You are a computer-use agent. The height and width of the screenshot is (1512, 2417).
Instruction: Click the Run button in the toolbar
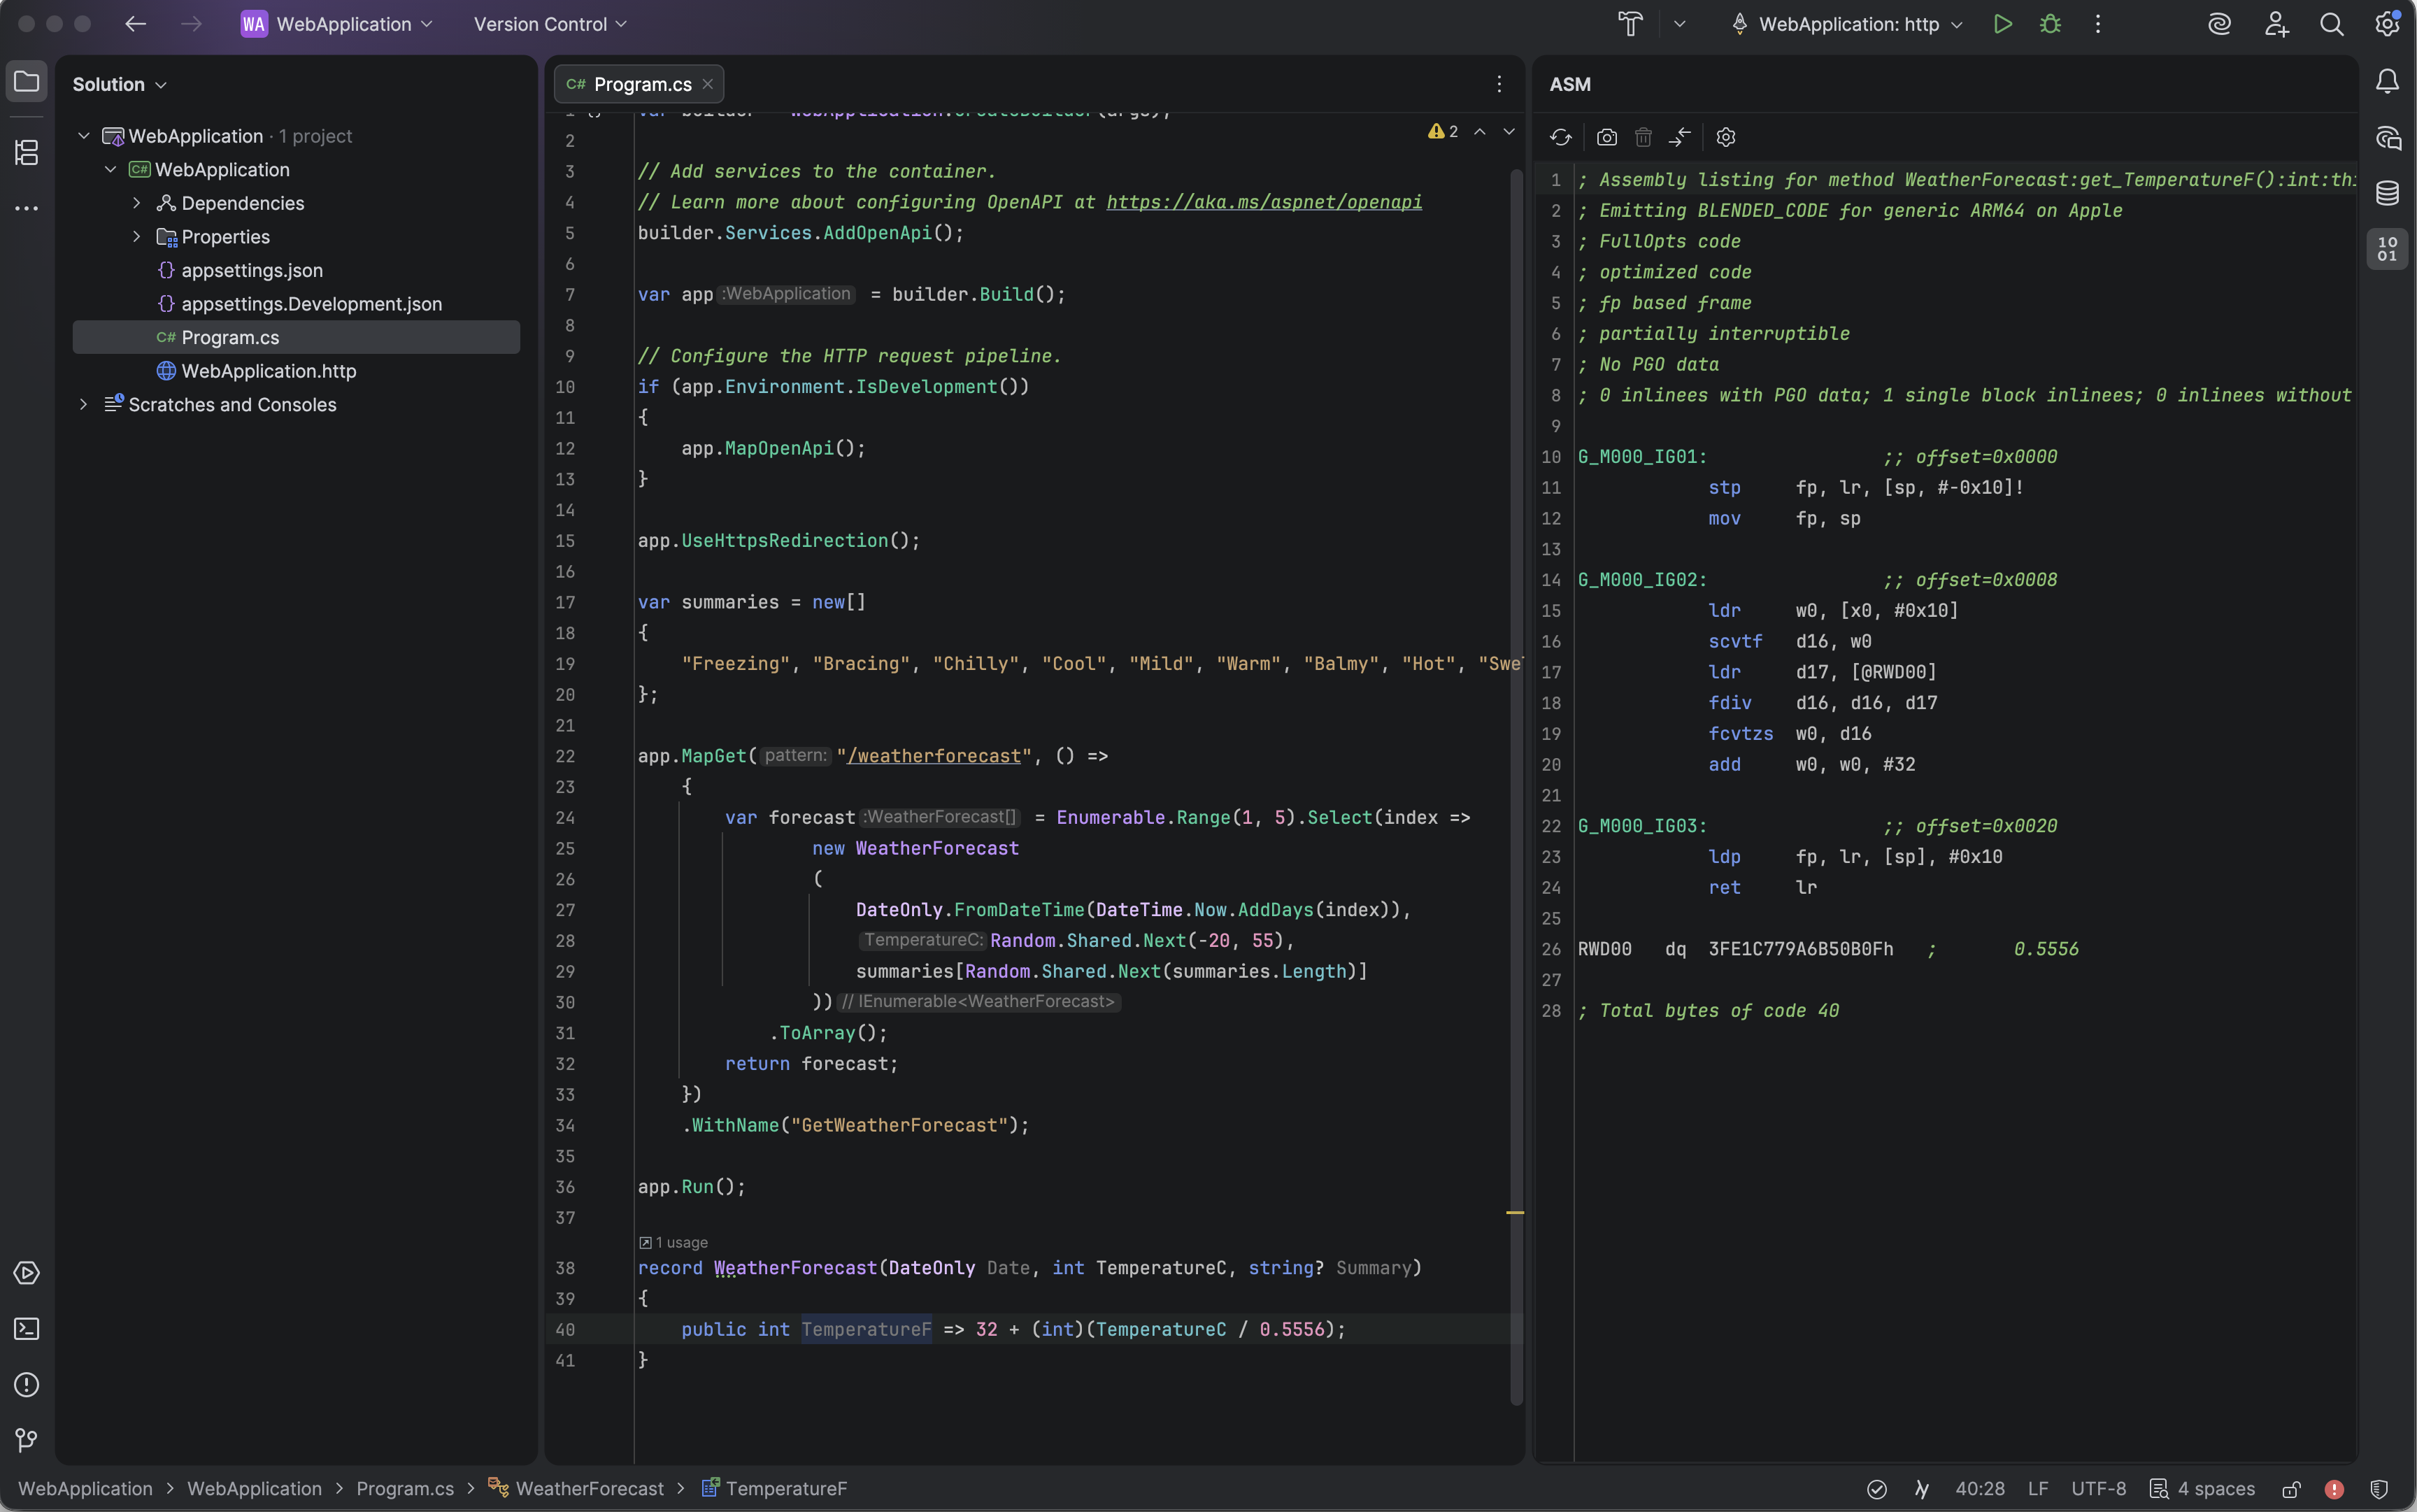pos(2002,24)
